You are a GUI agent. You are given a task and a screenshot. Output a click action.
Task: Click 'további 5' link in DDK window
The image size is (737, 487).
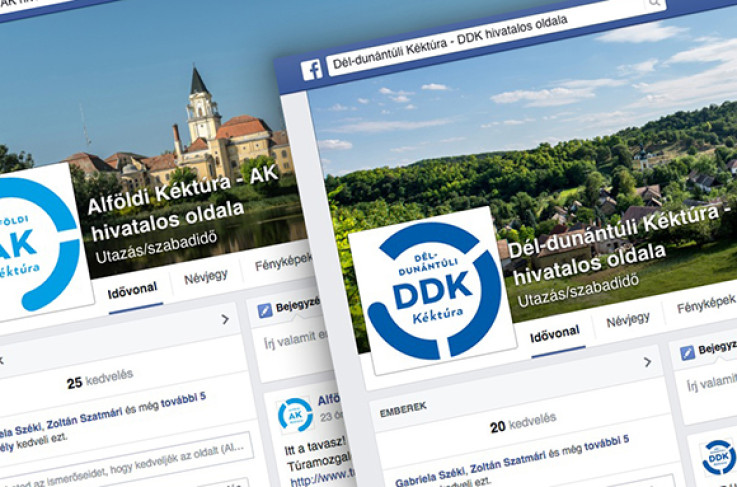click(606, 443)
